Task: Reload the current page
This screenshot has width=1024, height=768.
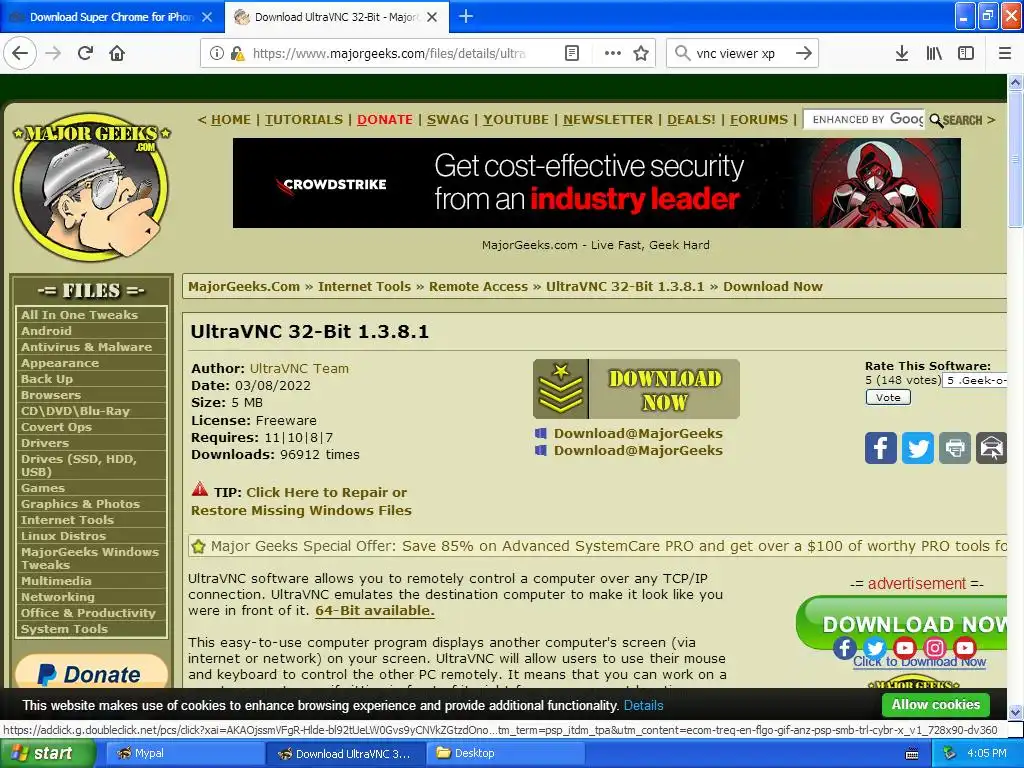Action: point(86,53)
